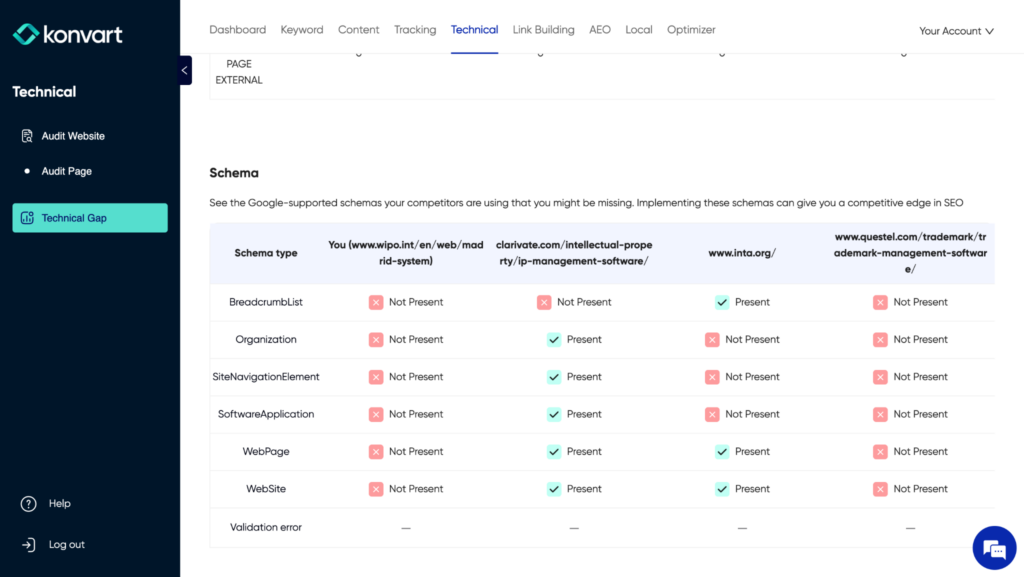Click Organization green check for clarivate.com

pos(554,339)
